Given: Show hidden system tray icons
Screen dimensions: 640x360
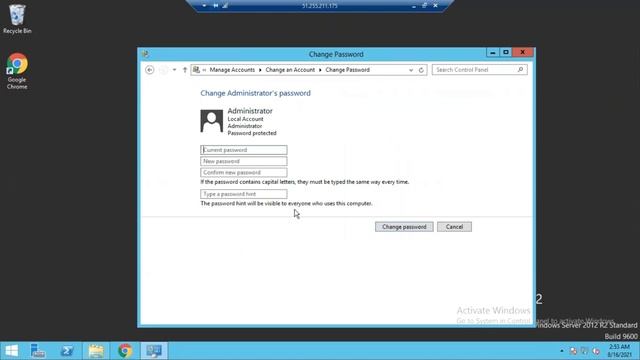Looking at the screenshot, I should click(562, 351).
